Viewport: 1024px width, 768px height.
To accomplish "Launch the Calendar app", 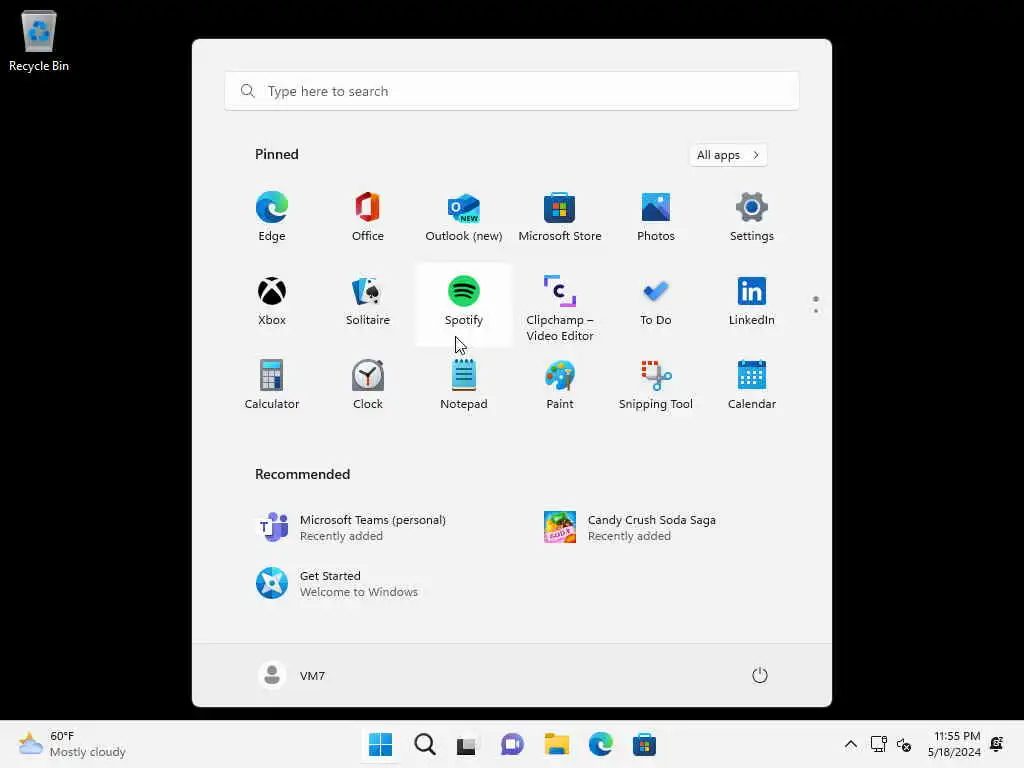I will [x=752, y=385].
